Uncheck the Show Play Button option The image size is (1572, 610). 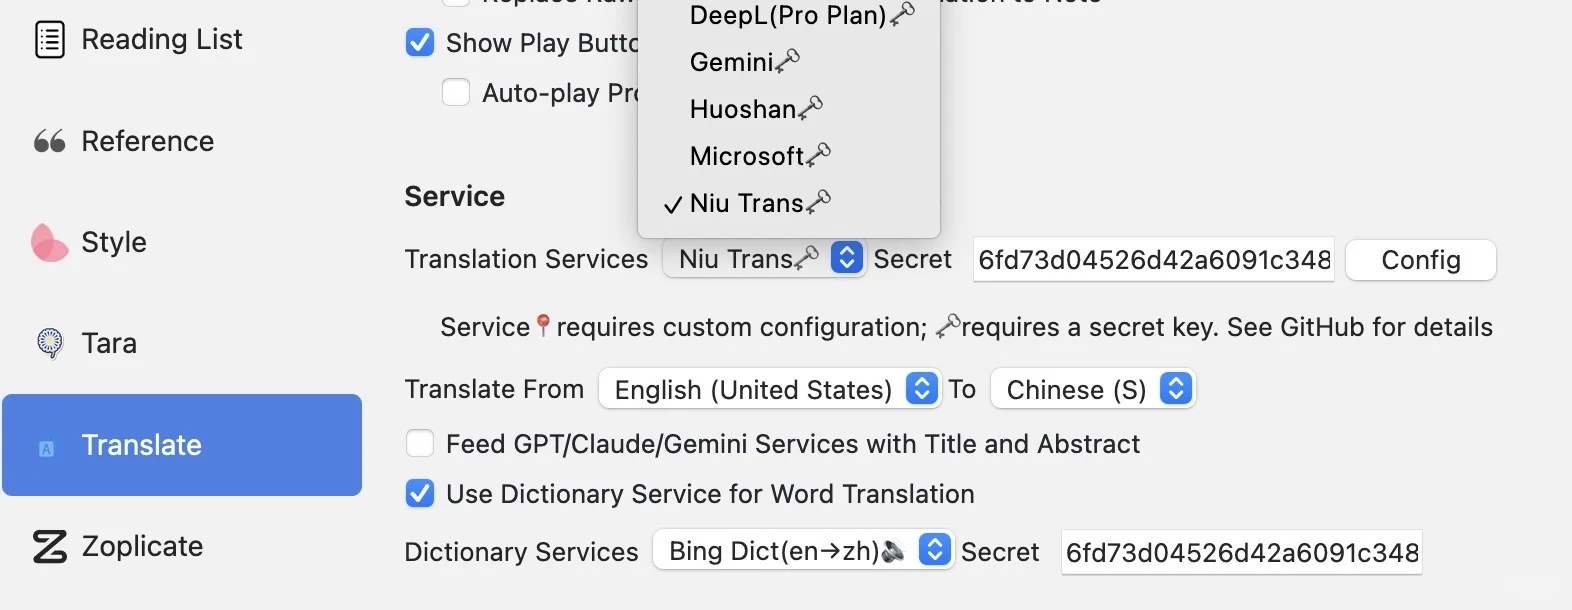point(420,43)
